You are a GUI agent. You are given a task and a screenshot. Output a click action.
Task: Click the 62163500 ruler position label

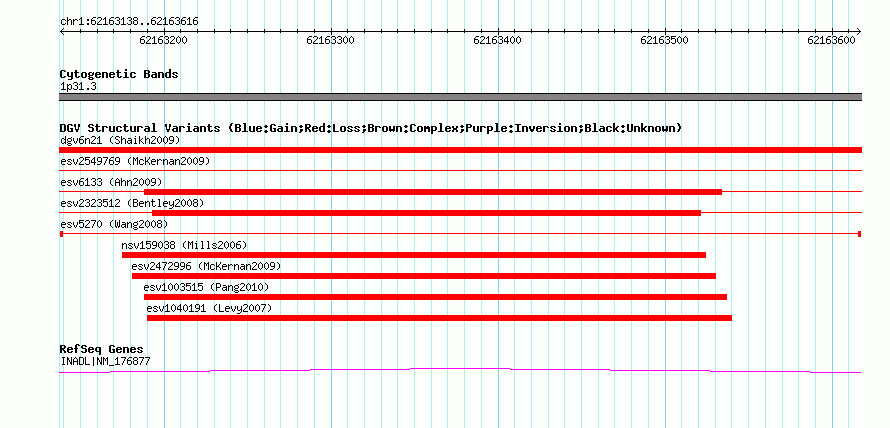(664, 40)
